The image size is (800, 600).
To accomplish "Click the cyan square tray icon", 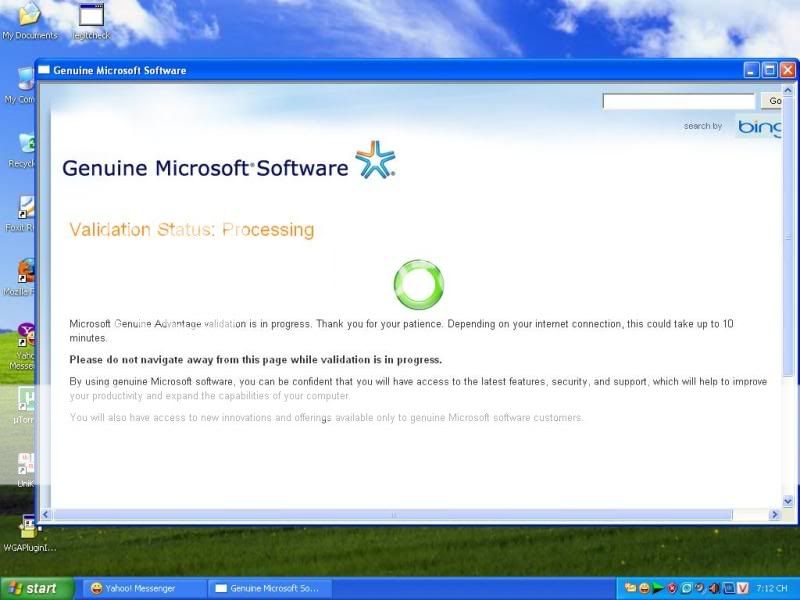I will point(686,588).
